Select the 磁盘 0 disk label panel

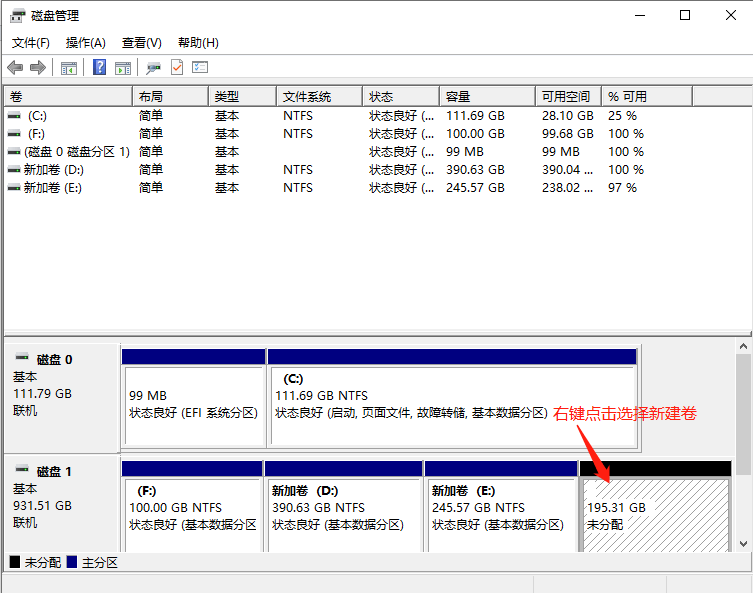(61, 398)
